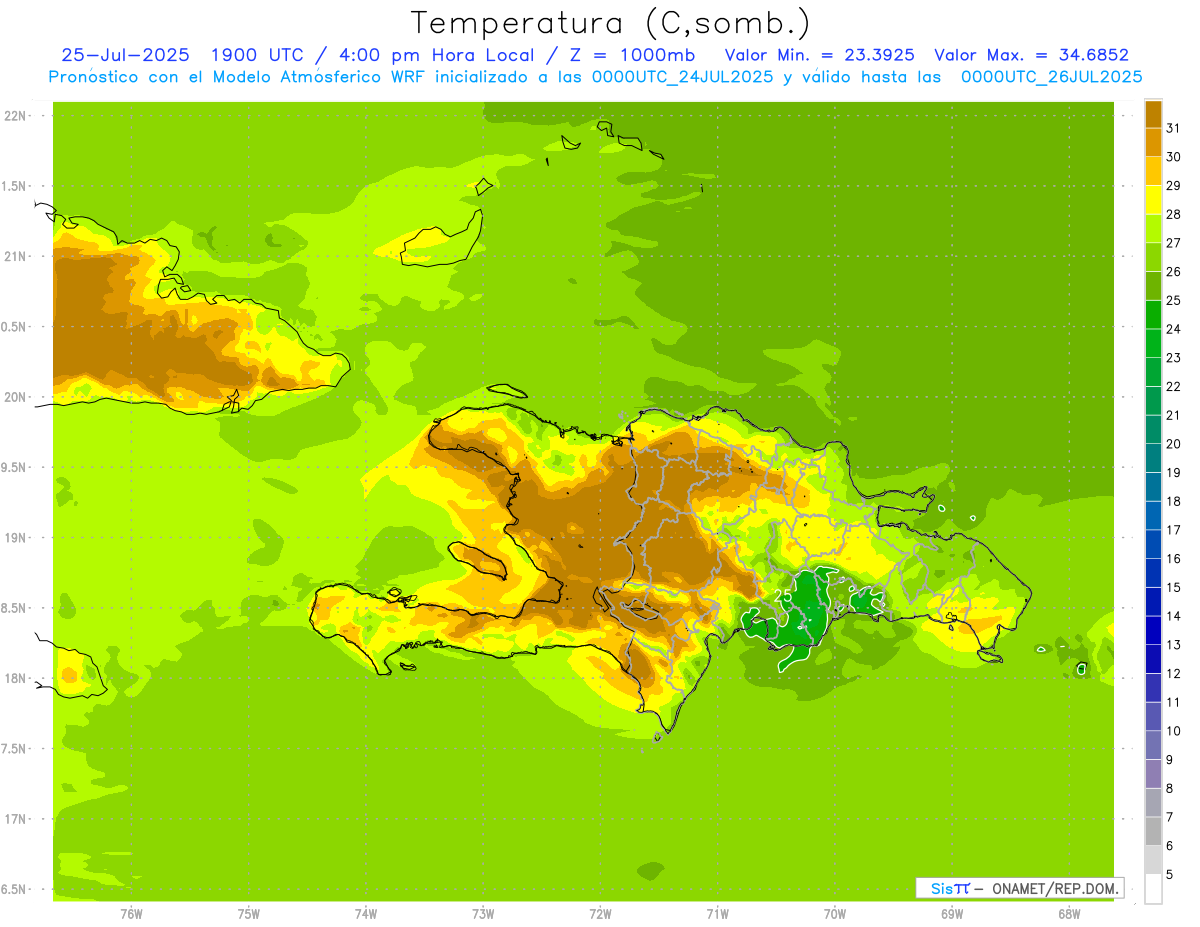This screenshot has height=927, width=1200.
Task: Click legend value '5' on the colorbar
Action: [x=1170, y=875]
